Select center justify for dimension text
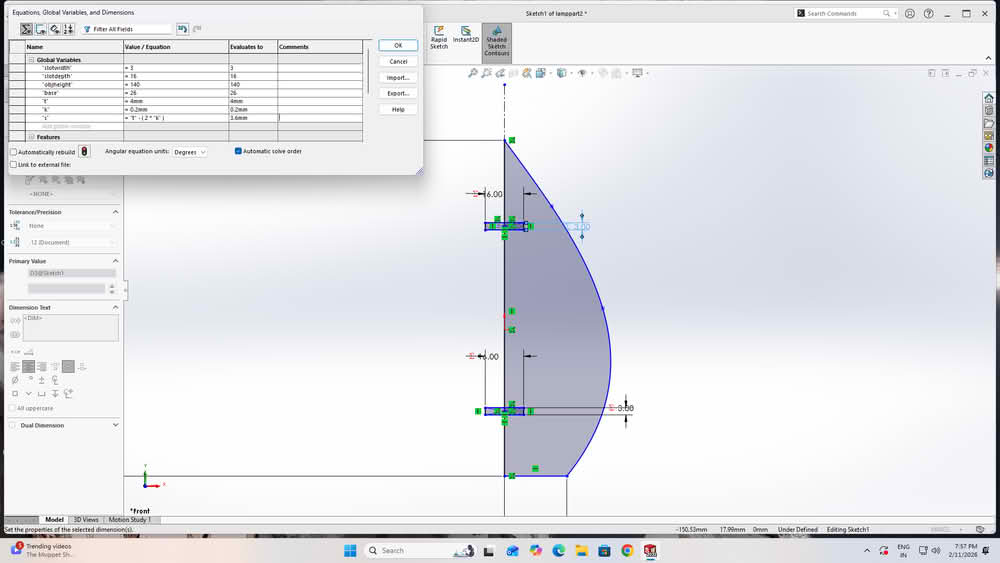 [x=28, y=367]
